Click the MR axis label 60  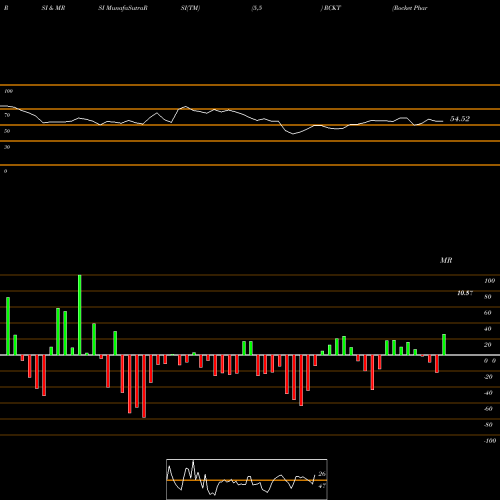tap(488, 313)
